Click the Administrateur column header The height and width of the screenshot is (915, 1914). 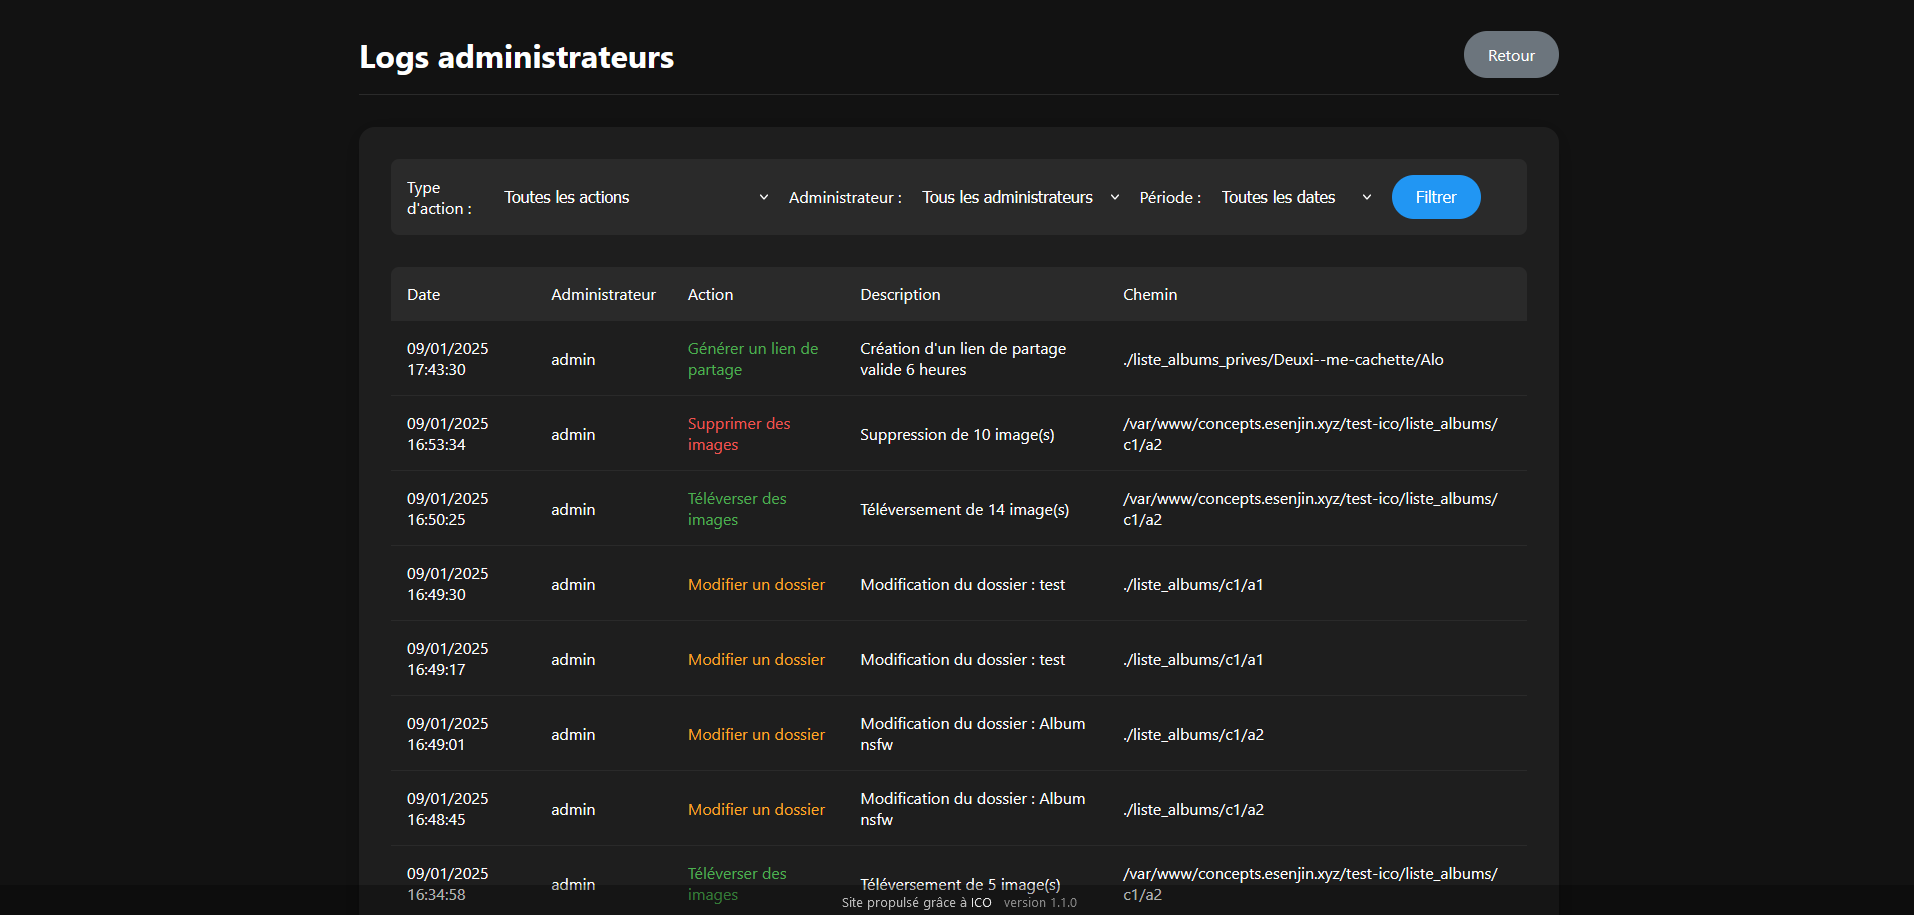point(603,294)
